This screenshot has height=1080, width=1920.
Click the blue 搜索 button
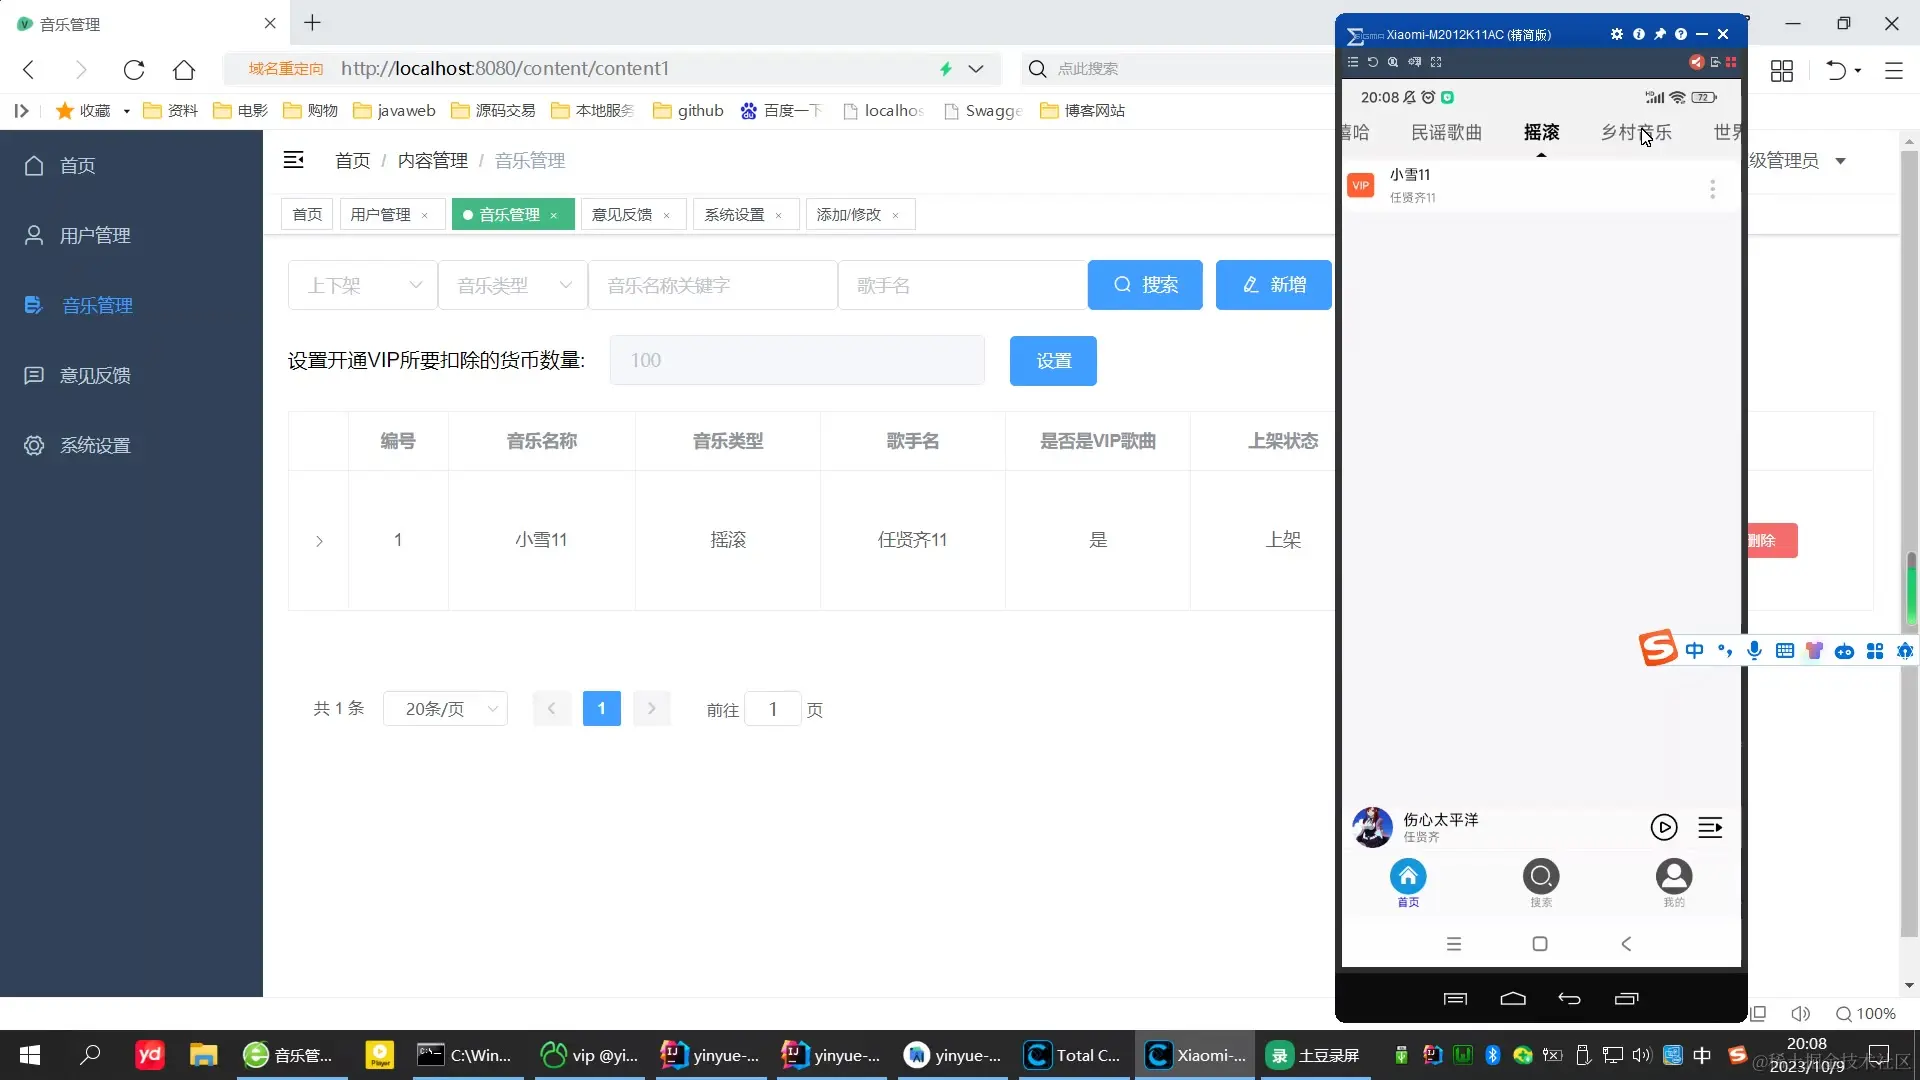point(1144,285)
